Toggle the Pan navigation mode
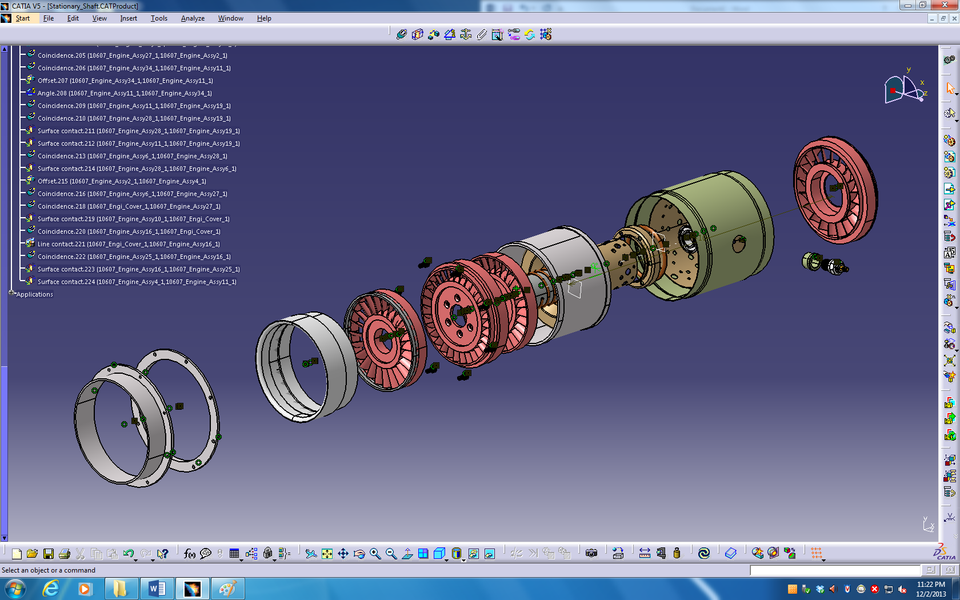The height and width of the screenshot is (600, 960). point(341,551)
